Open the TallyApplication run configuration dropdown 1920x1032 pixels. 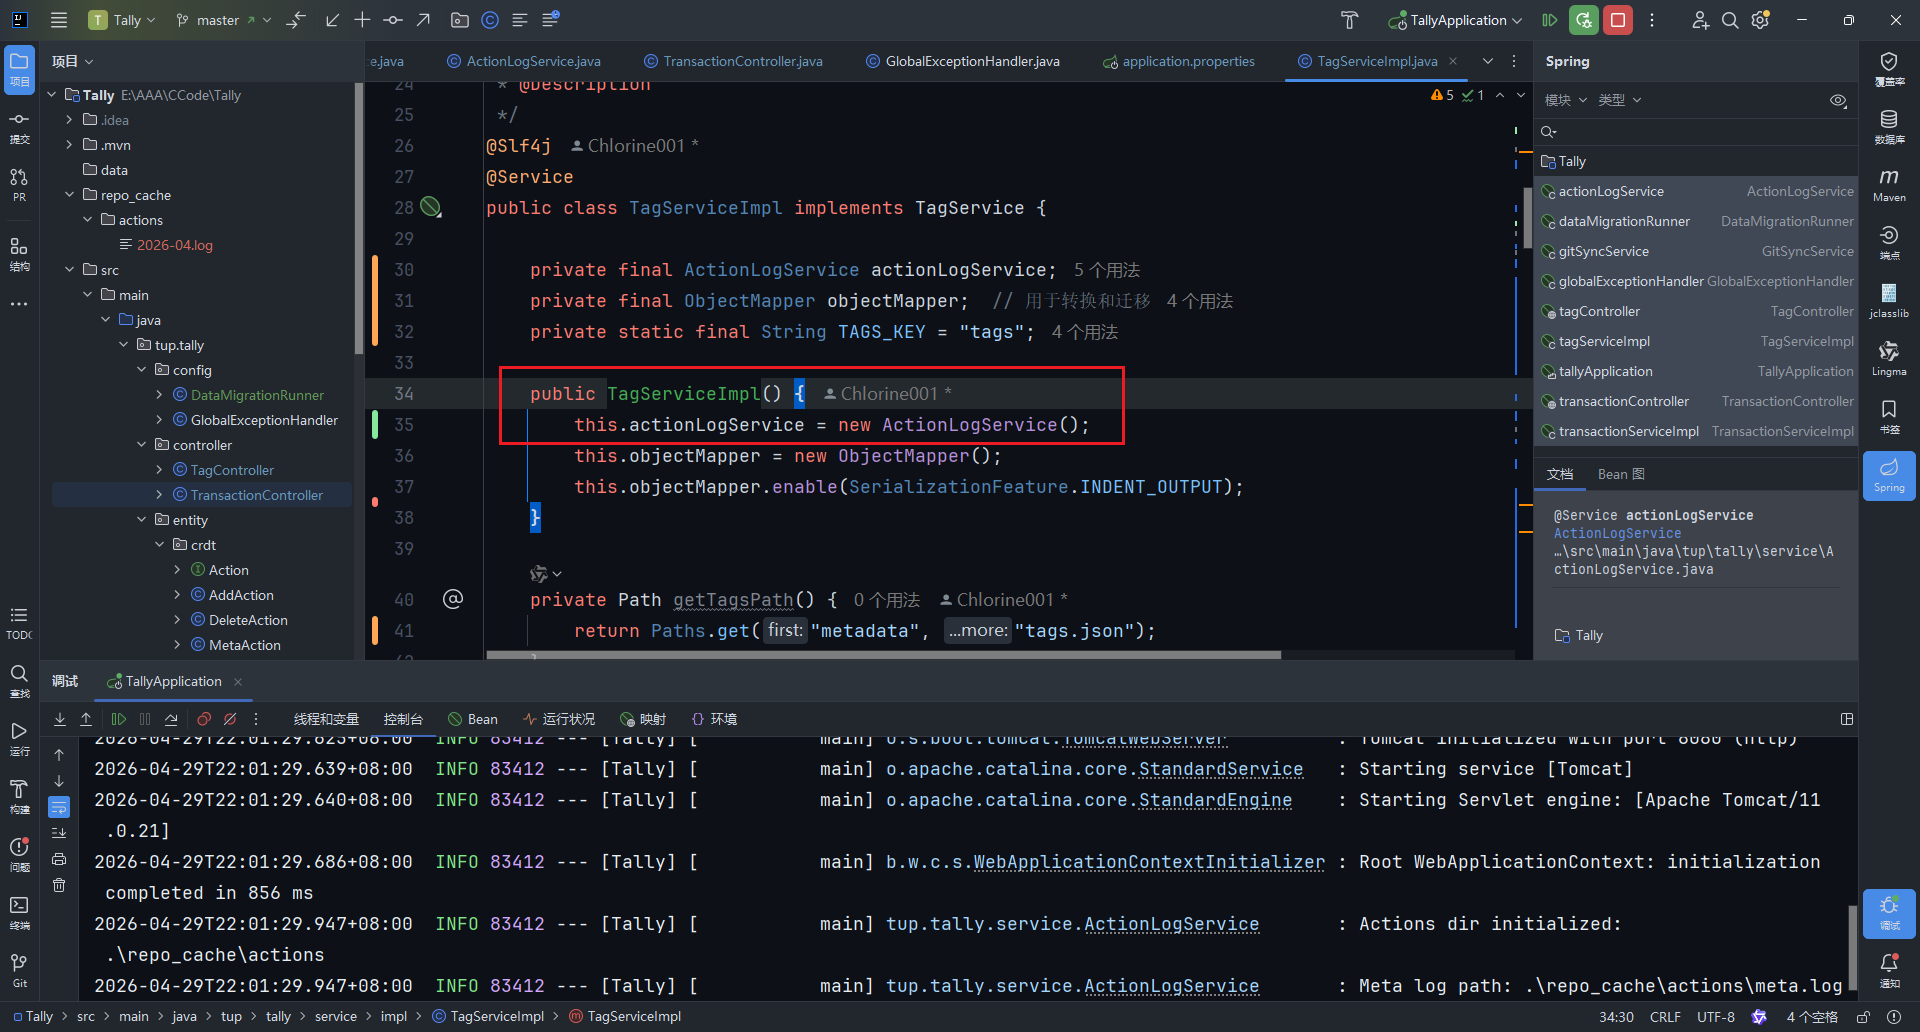coord(1455,20)
